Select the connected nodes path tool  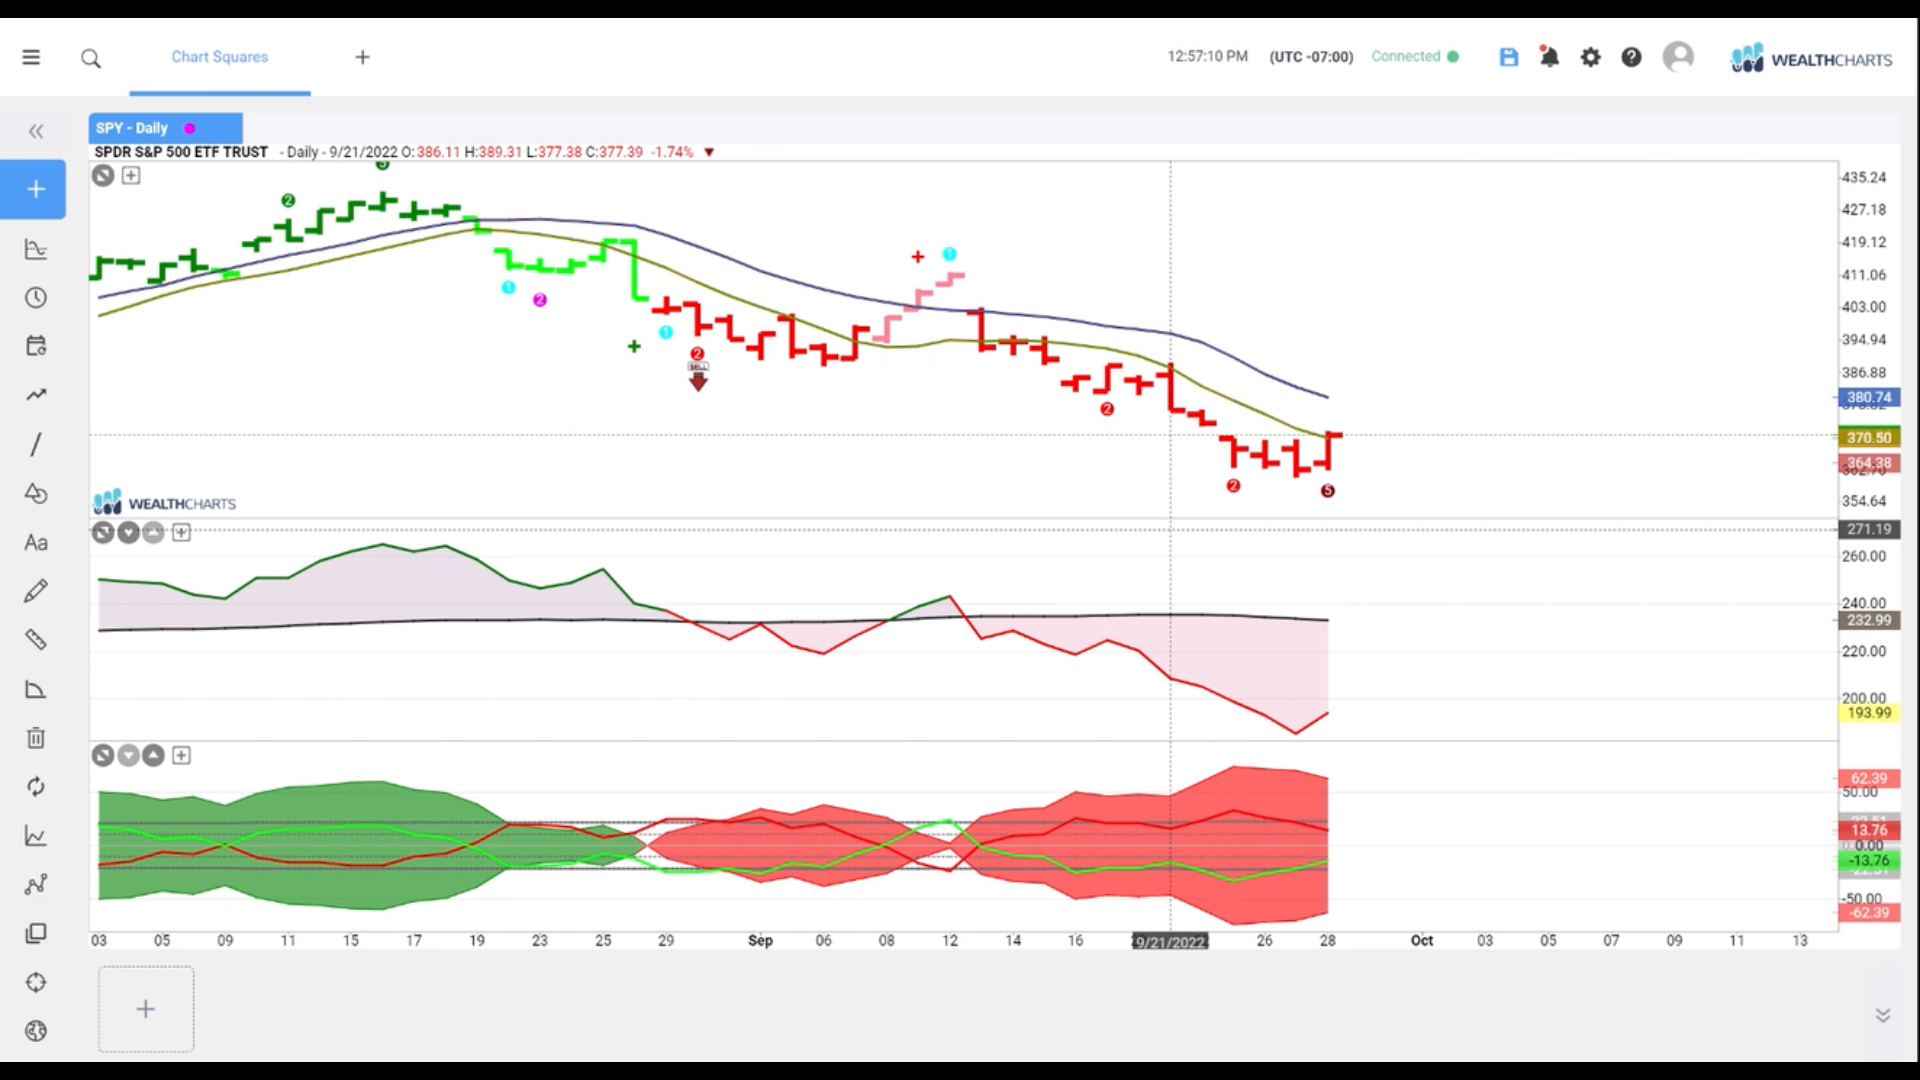coord(36,884)
